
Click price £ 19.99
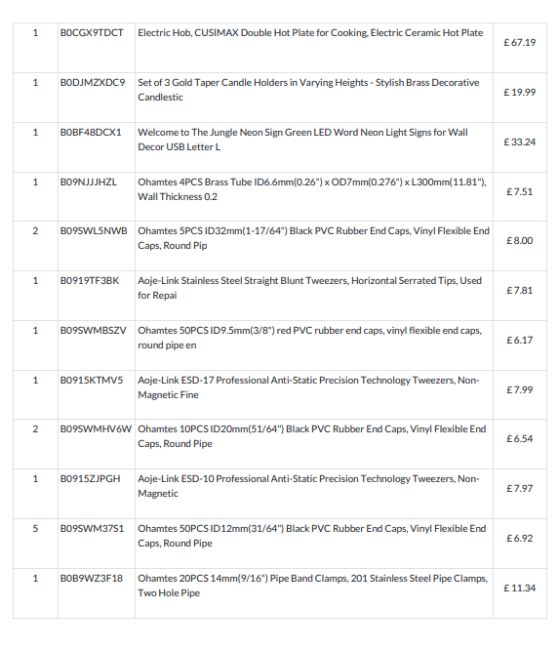520,92
